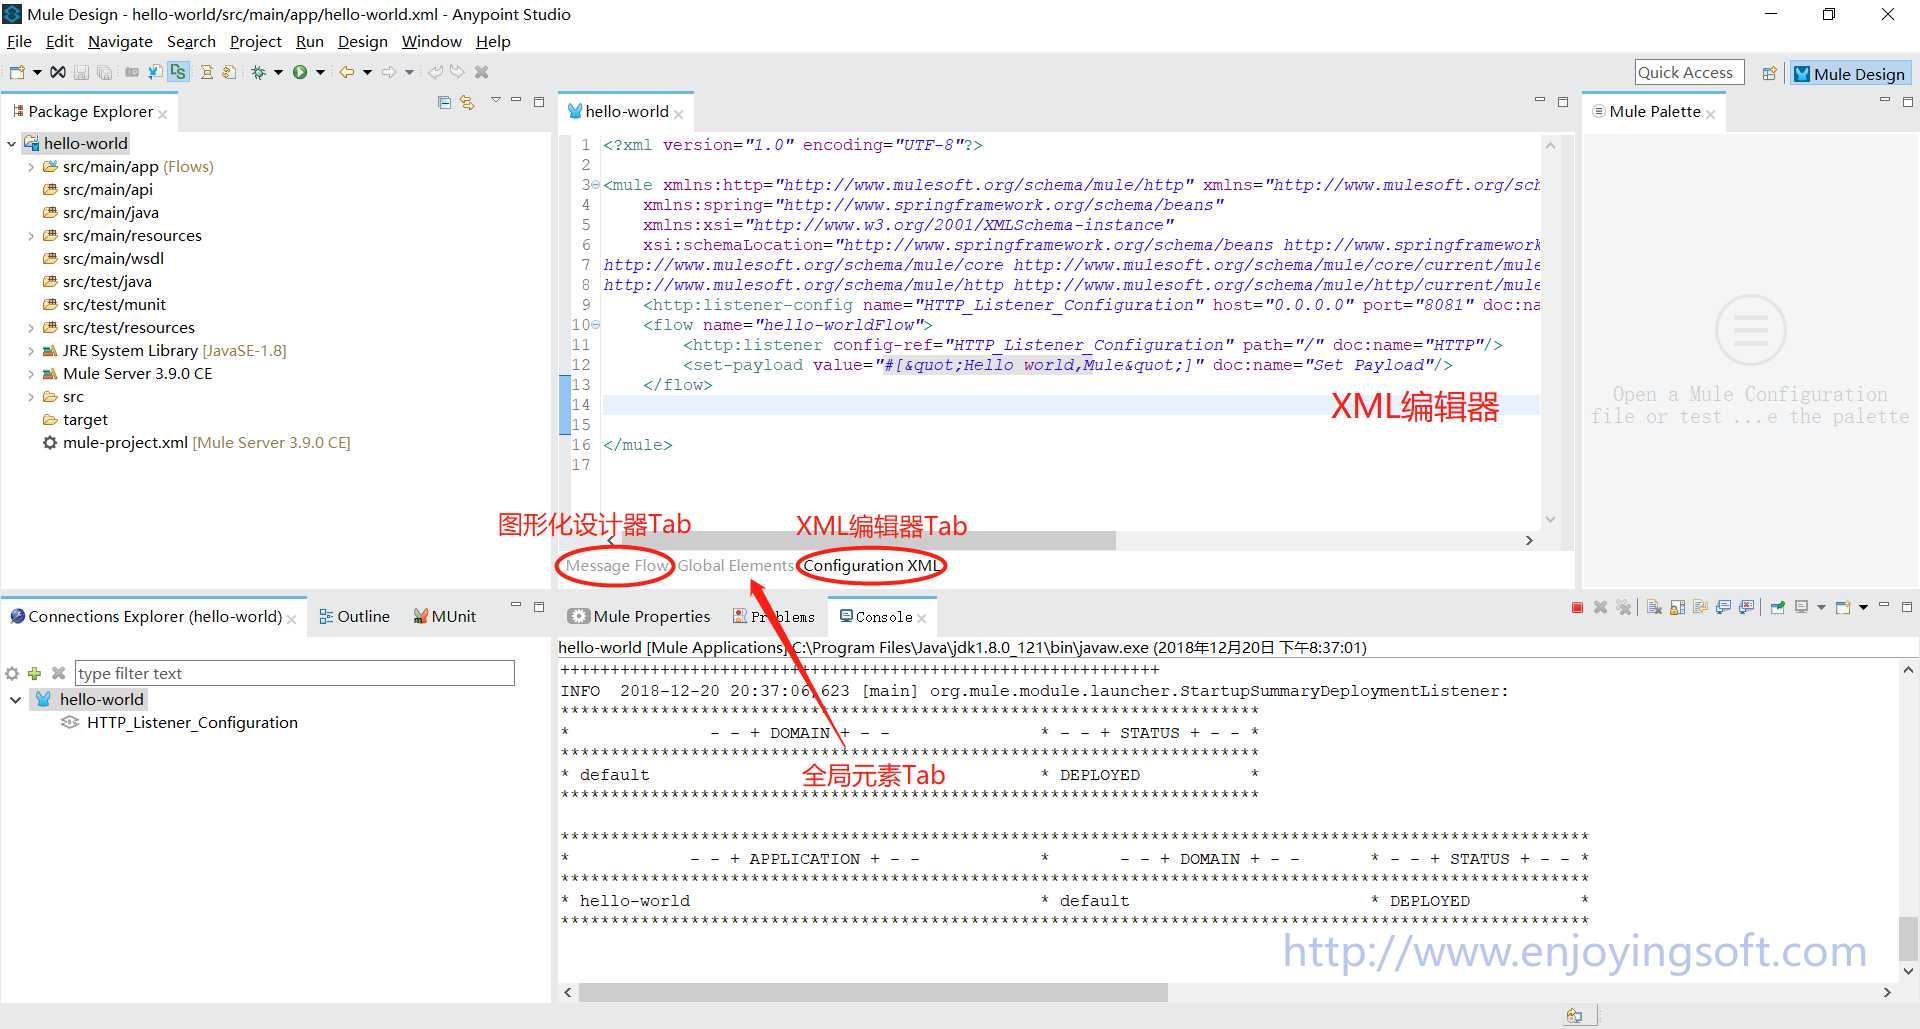The image size is (1920, 1029).
Task: Click the Mule import toolbar icon
Action: 155,72
